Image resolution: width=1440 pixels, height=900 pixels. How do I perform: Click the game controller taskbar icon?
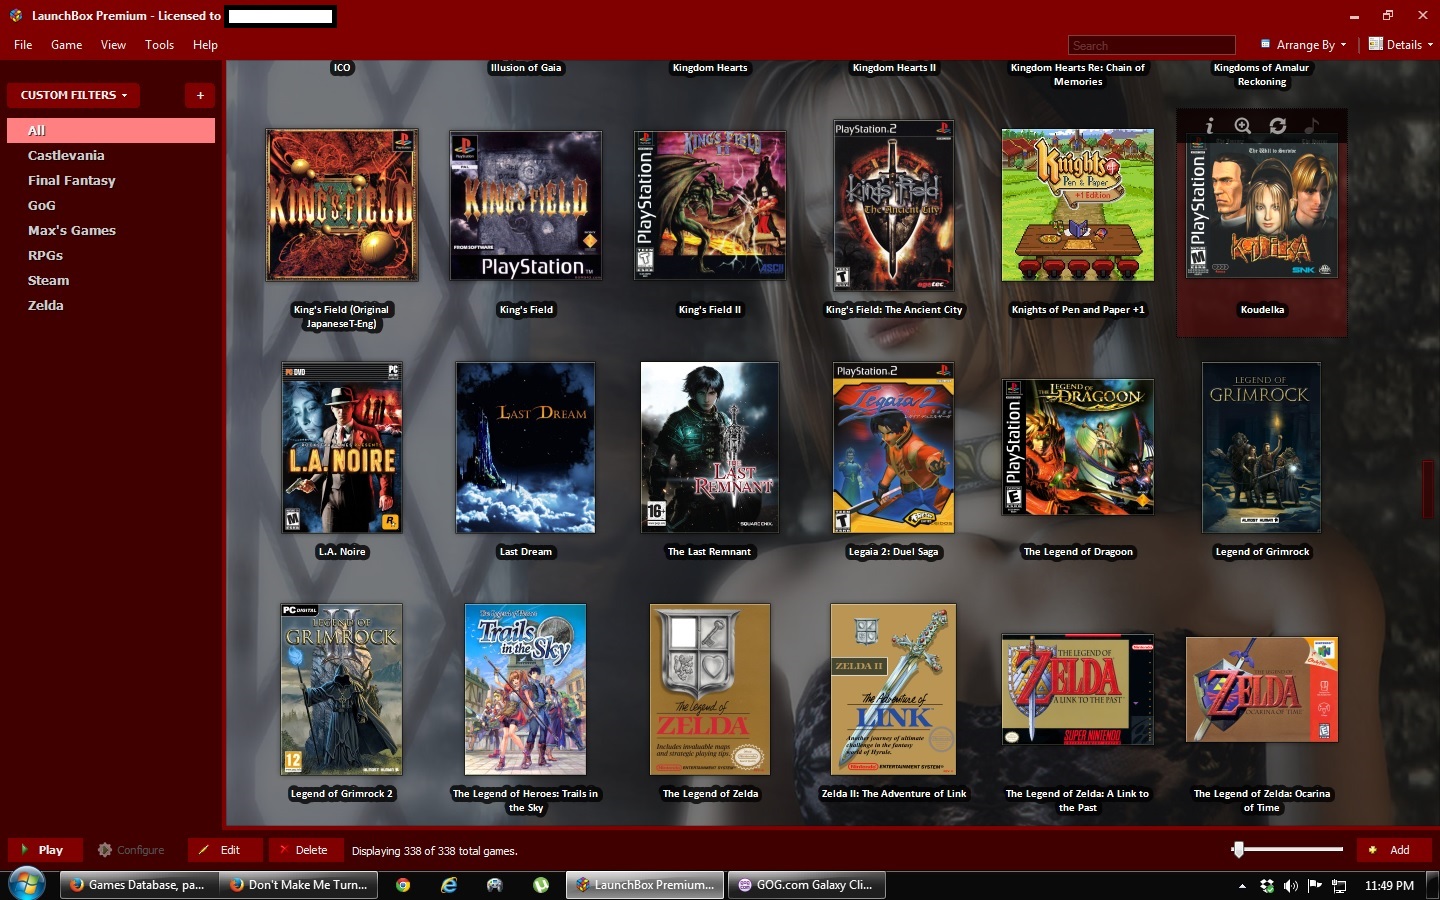pos(495,885)
